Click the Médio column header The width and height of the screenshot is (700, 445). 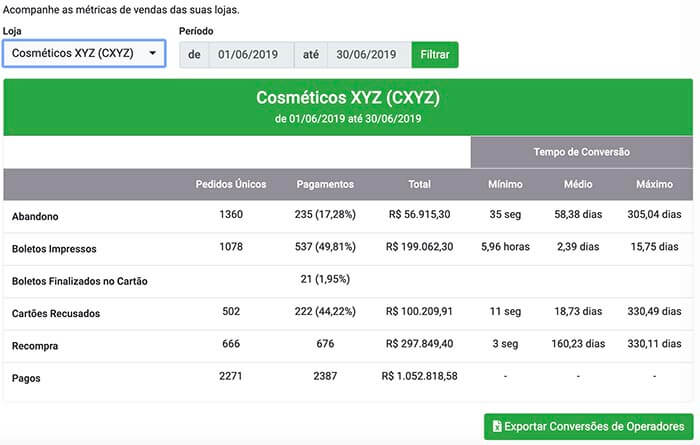tap(578, 184)
